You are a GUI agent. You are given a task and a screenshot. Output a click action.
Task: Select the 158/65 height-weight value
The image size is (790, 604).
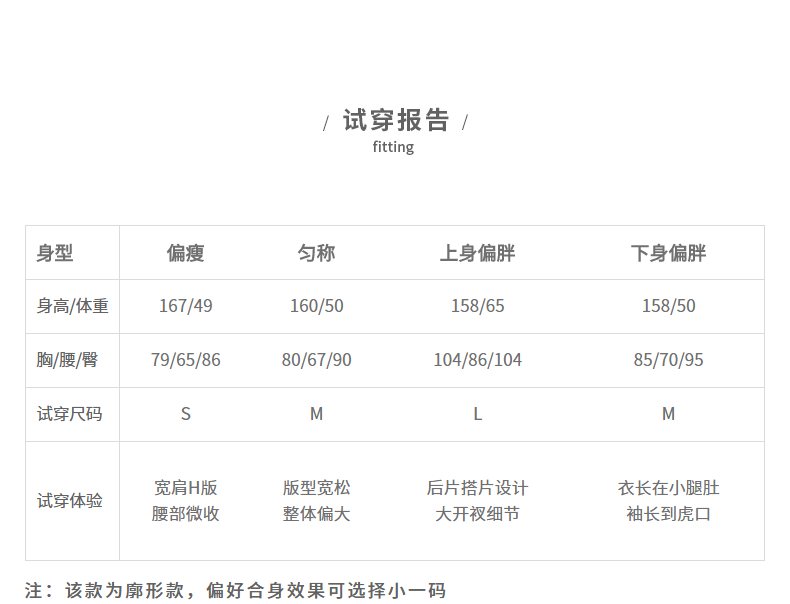tap(477, 306)
